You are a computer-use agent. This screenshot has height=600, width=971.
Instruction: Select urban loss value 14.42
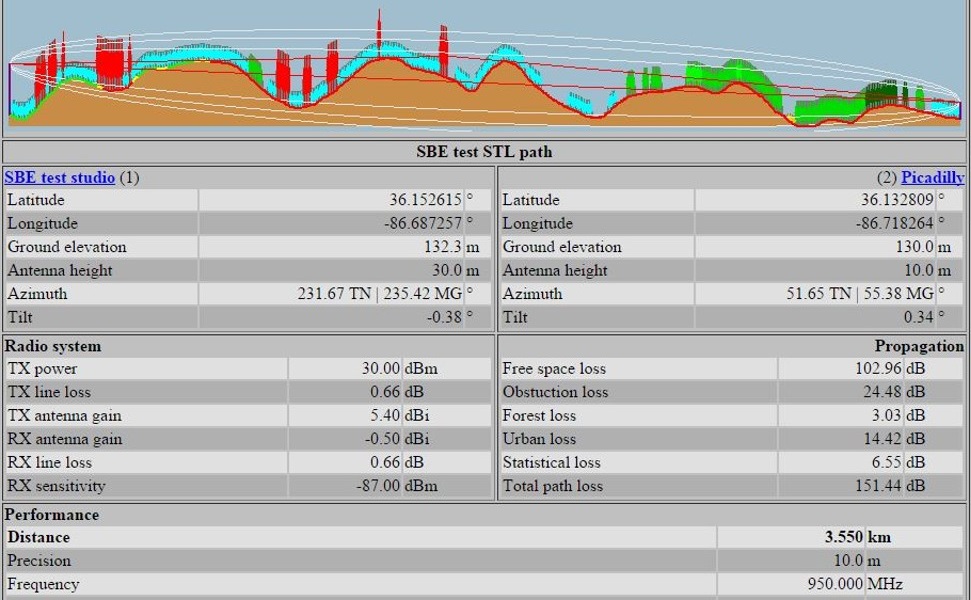tap(882, 439)
